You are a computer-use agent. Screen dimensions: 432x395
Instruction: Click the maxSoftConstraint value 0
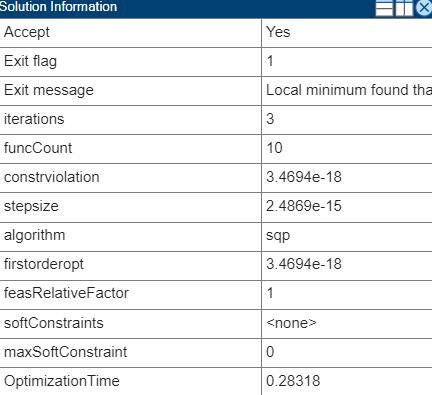(270, 352)
